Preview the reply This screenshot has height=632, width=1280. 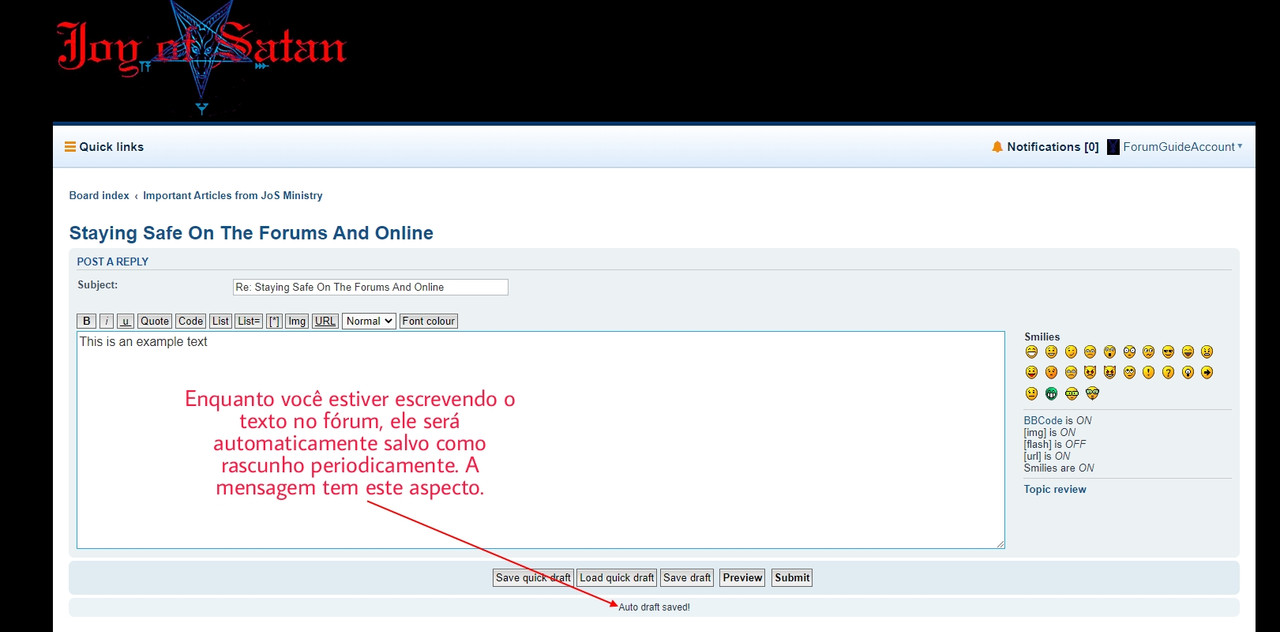click(x=743, y=578)
